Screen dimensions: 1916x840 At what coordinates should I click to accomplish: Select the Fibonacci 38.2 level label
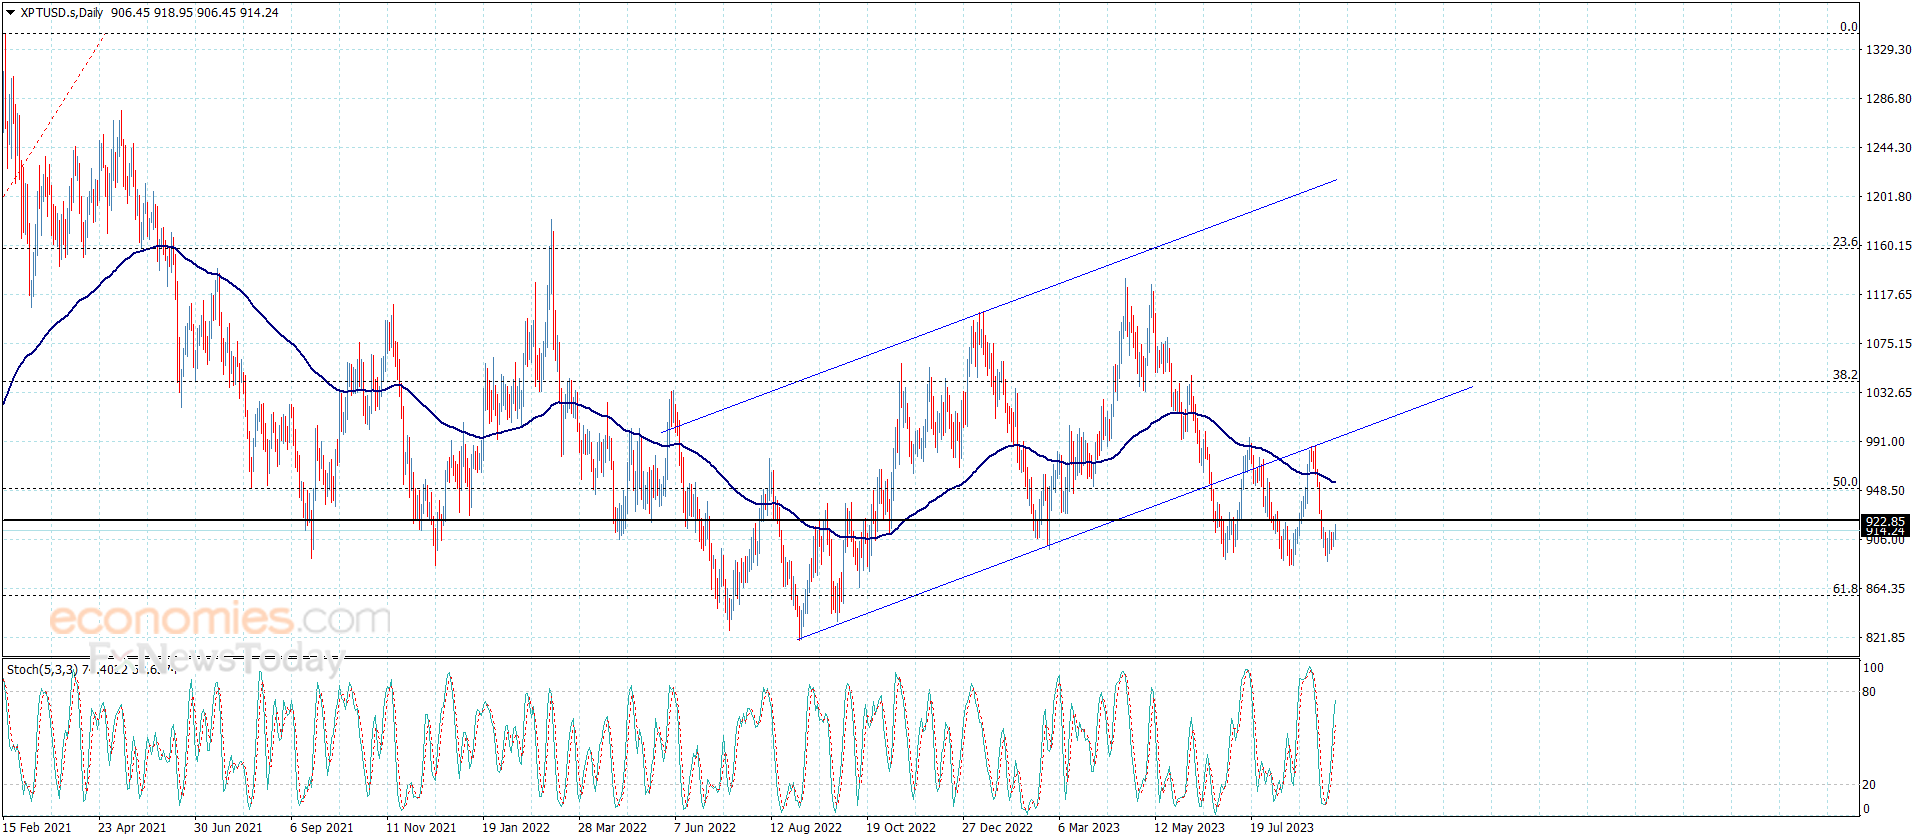[1845, 375]
